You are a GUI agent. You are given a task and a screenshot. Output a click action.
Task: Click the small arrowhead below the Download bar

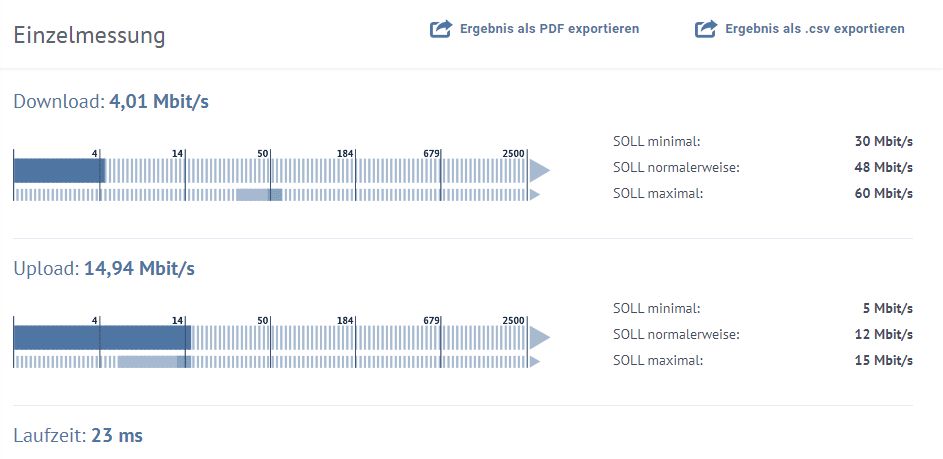click(535, 194)
